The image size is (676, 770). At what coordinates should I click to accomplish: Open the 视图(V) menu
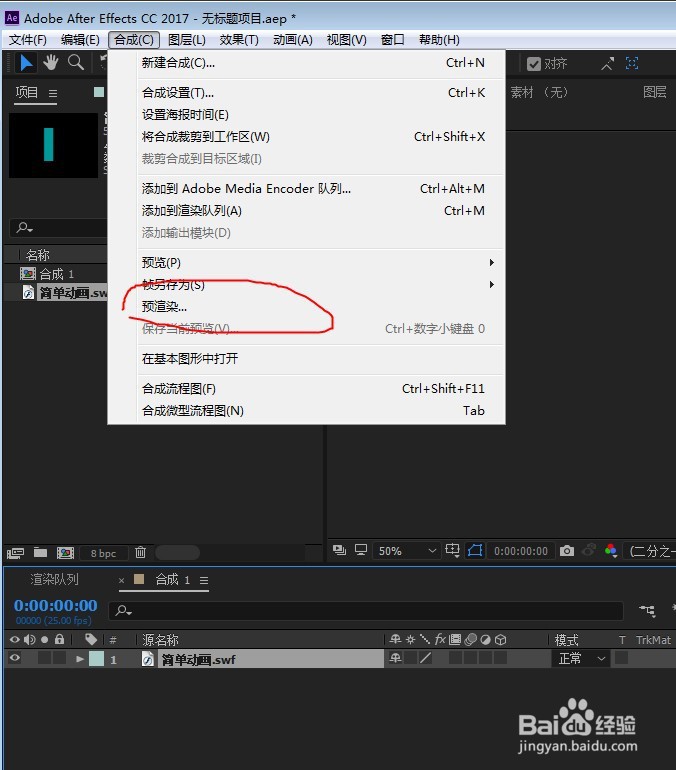tap(347, 40)
